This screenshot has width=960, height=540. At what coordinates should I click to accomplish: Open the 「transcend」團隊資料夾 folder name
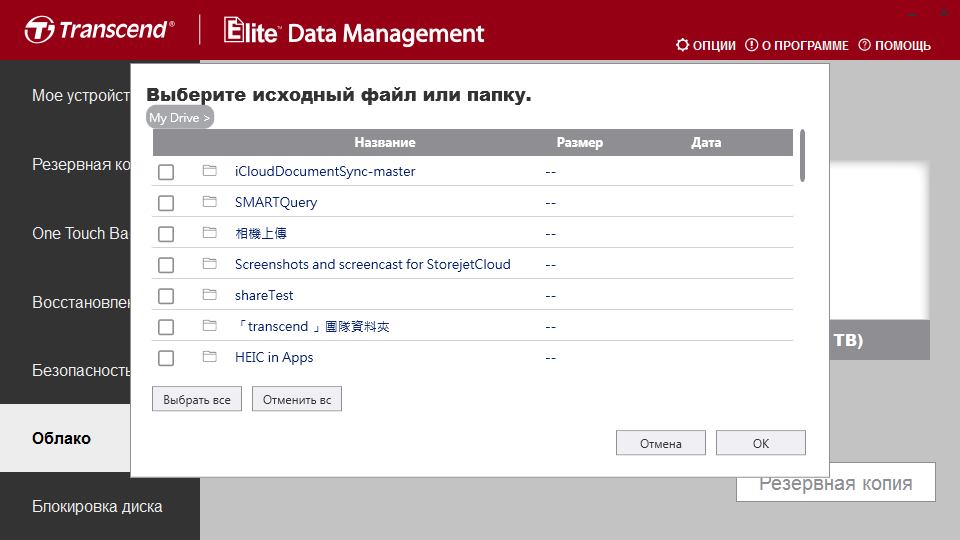pyautogui.click(x=312, y=326)
